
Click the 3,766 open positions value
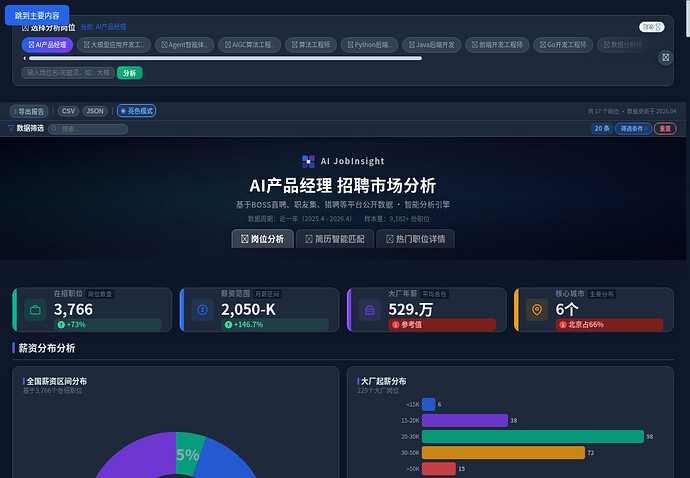73,310
